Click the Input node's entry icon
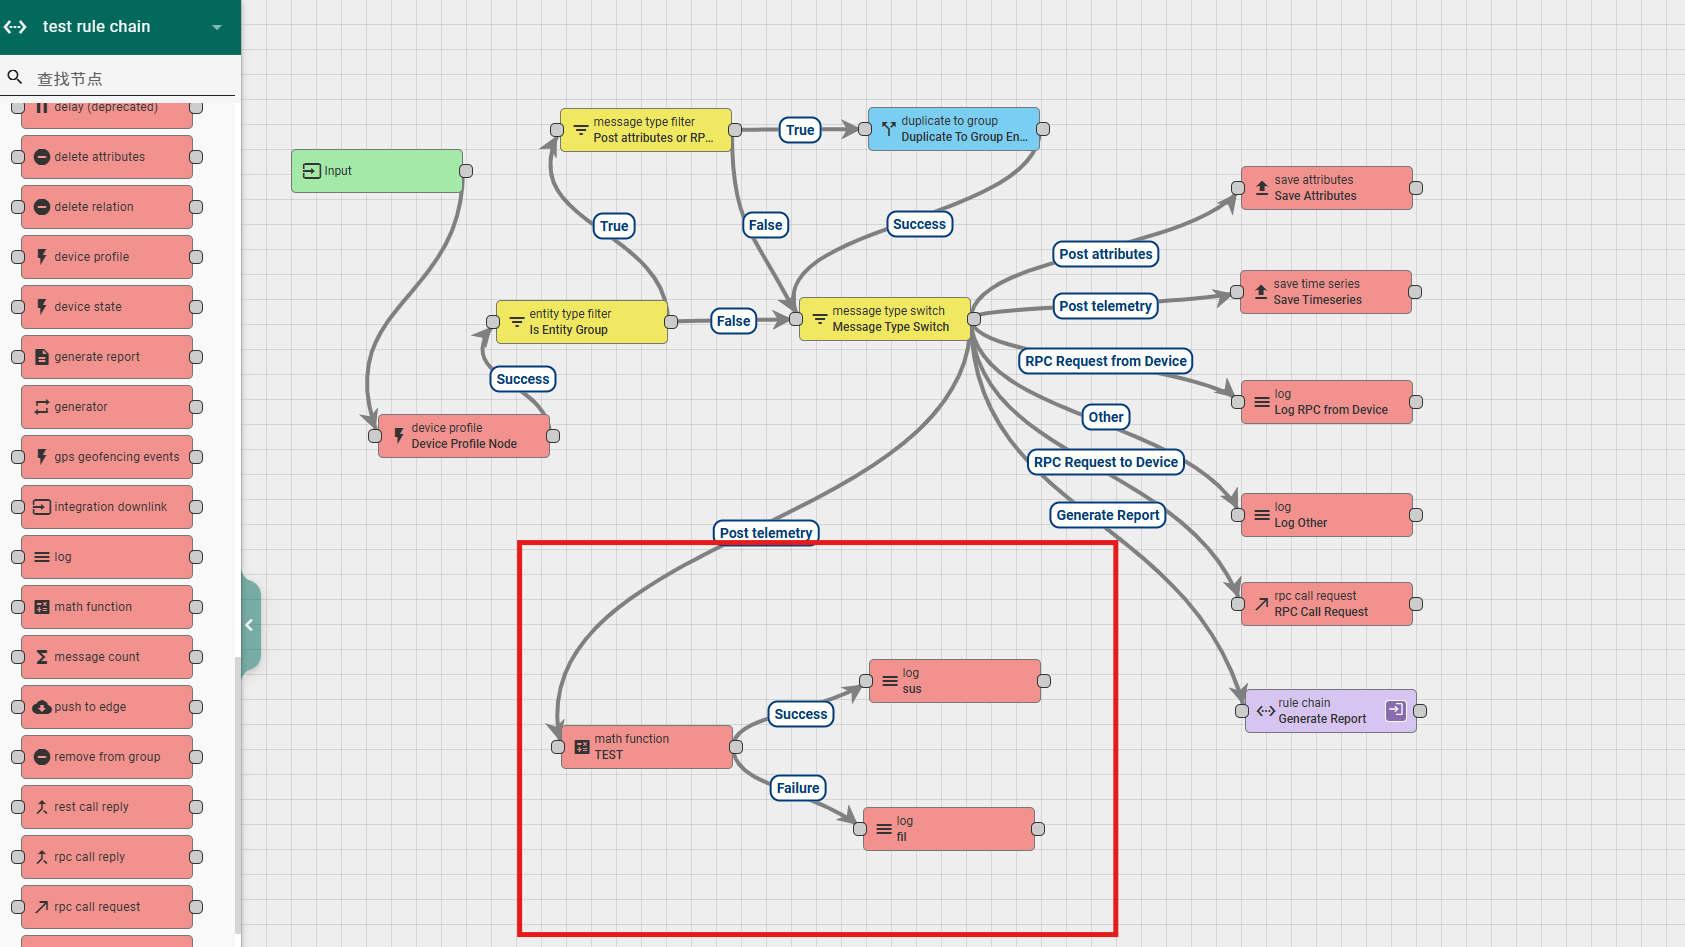The image size is (1685, 947). tap(311, 171)
